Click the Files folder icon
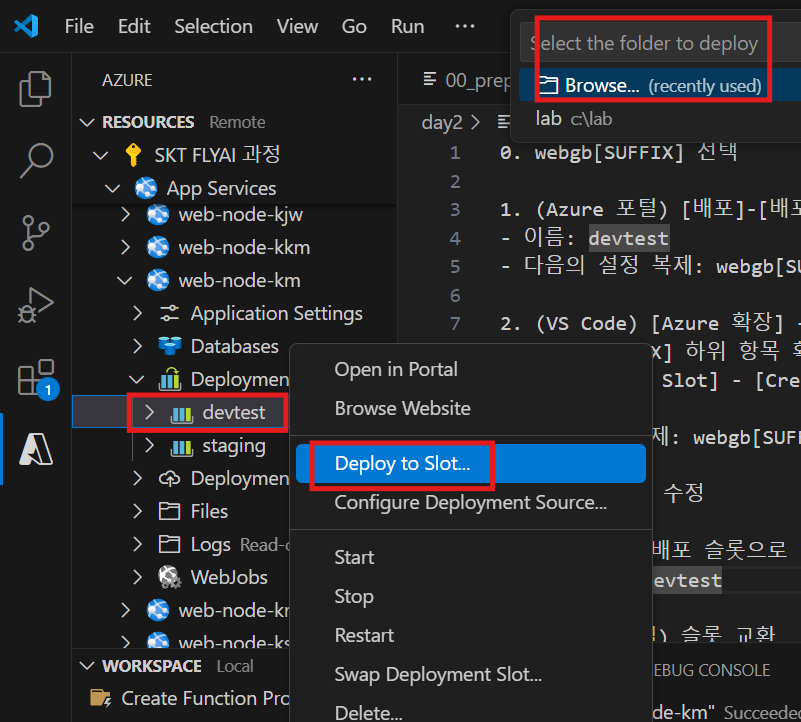 pos(170,511)
